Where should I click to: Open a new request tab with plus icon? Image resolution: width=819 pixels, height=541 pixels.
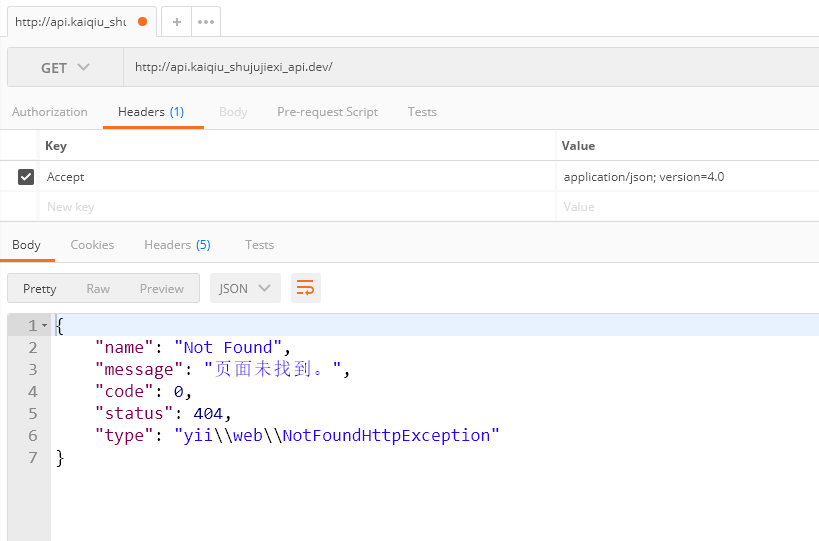pyautogui.click(x=176, y=21)
